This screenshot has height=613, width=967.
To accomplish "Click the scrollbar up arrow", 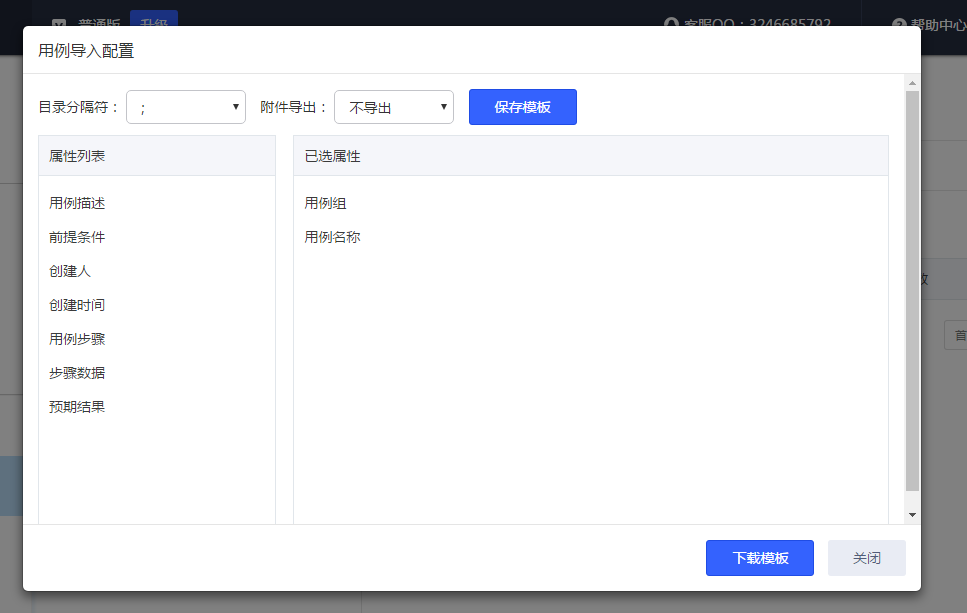I will pos(912,82).
